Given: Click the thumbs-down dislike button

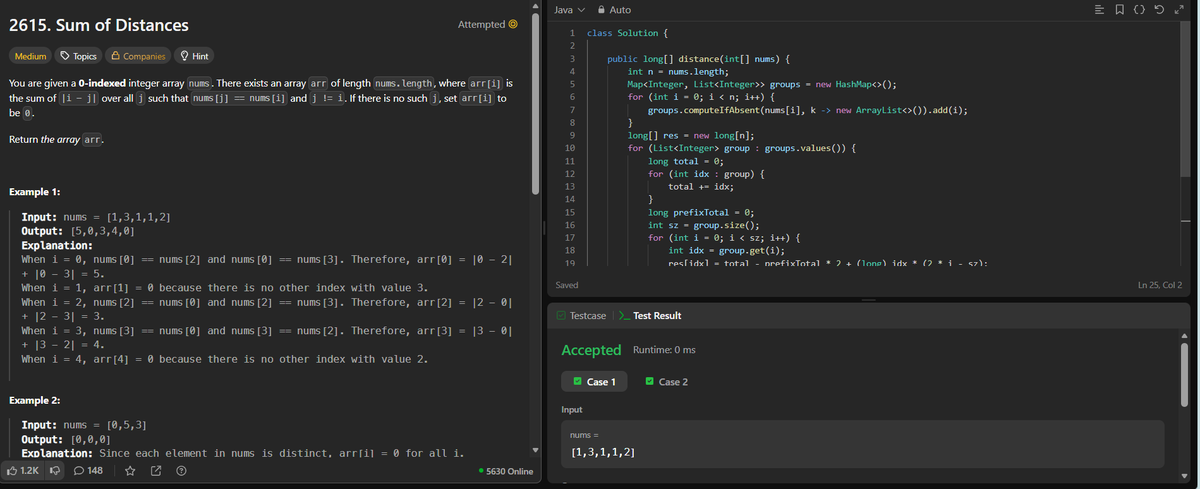Looking at the screenshot, I should [x=57, y=471].
